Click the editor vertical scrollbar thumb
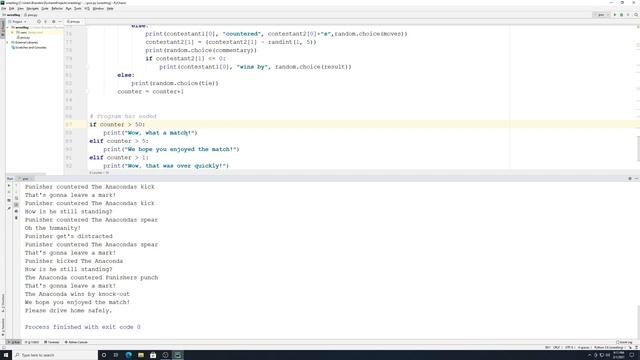Viewport: 640px width, 360px height. (638, 148)
